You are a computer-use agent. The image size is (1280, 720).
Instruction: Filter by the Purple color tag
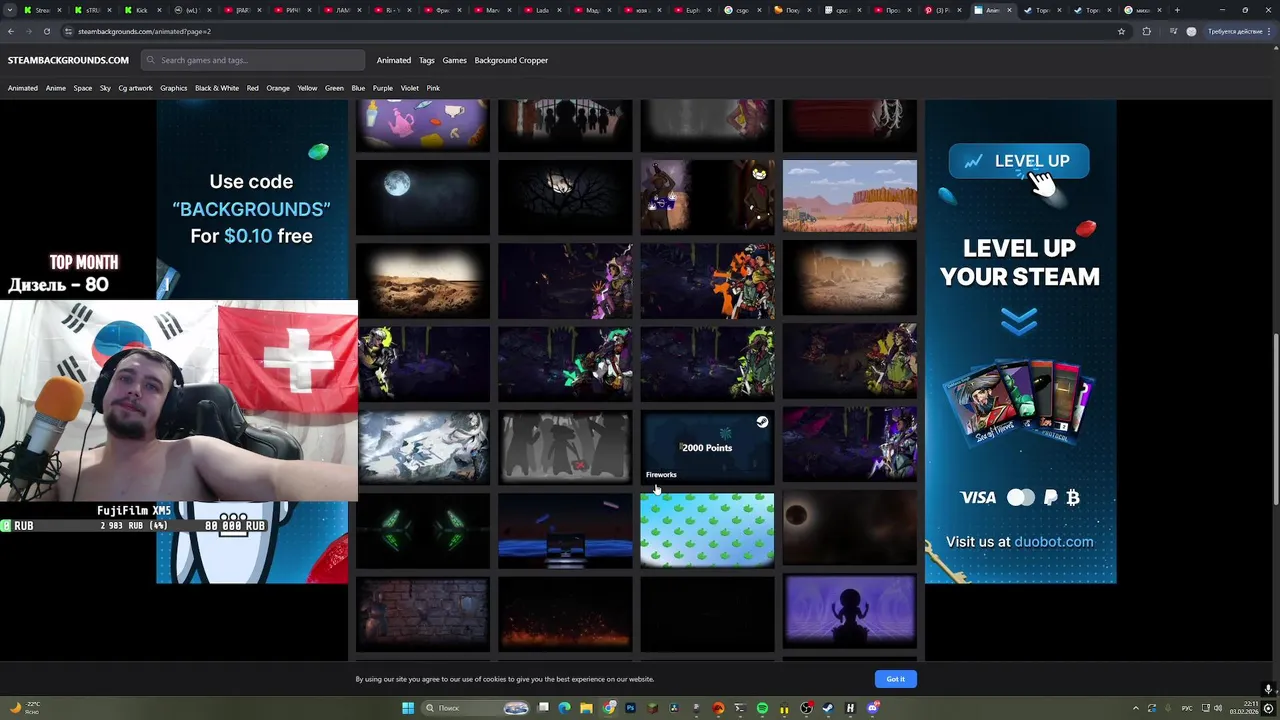click(383, 88)
